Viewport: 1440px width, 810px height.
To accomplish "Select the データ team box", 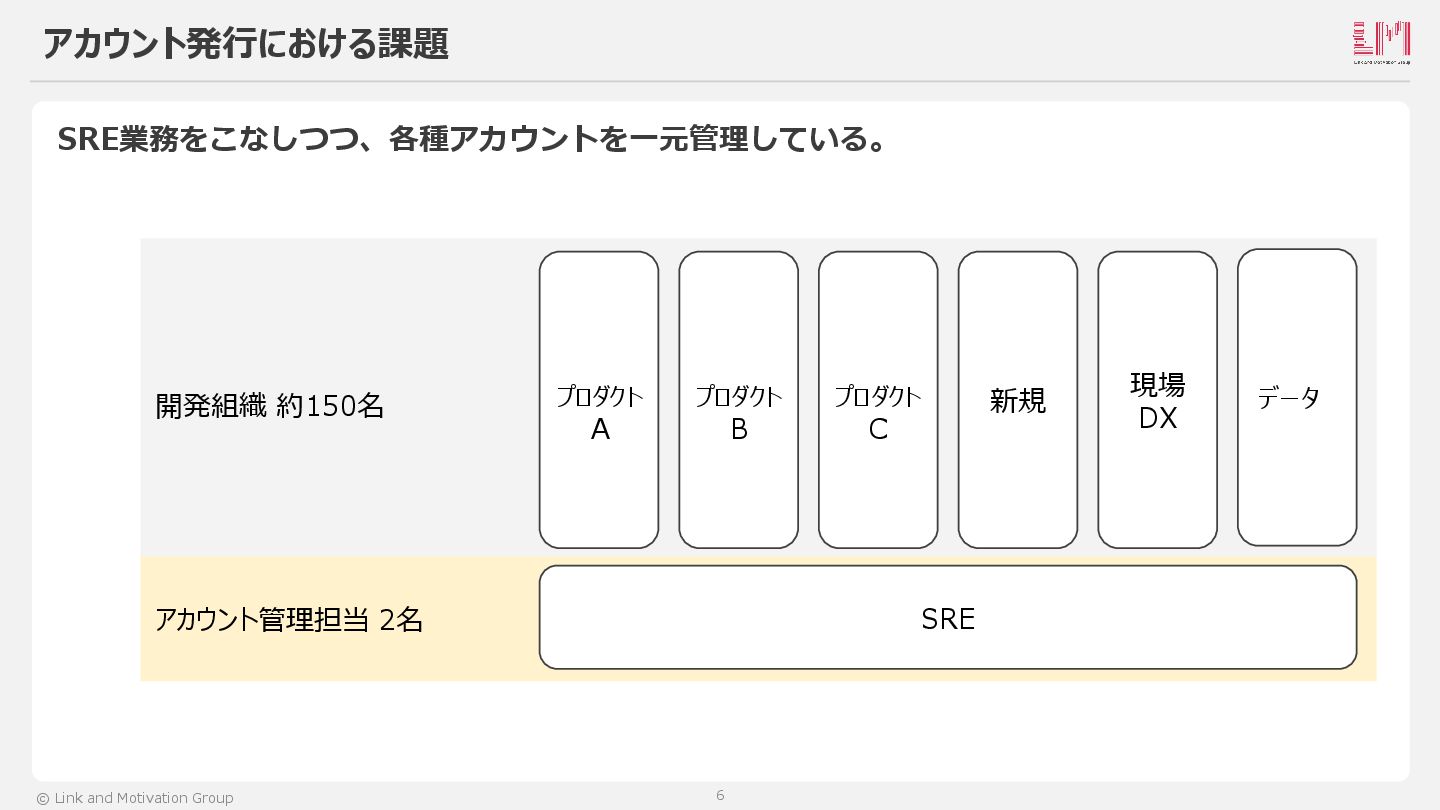I will pyautogui.click(x=1297, y=397).
